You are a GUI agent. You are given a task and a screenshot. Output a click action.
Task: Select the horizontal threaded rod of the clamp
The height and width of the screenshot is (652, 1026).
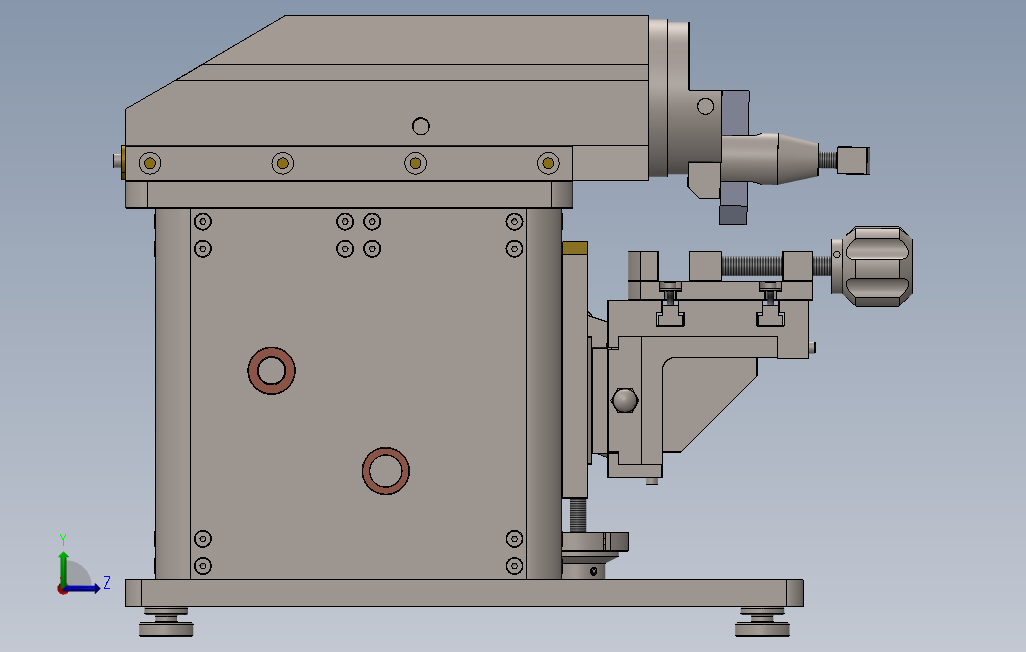(752, 266)
